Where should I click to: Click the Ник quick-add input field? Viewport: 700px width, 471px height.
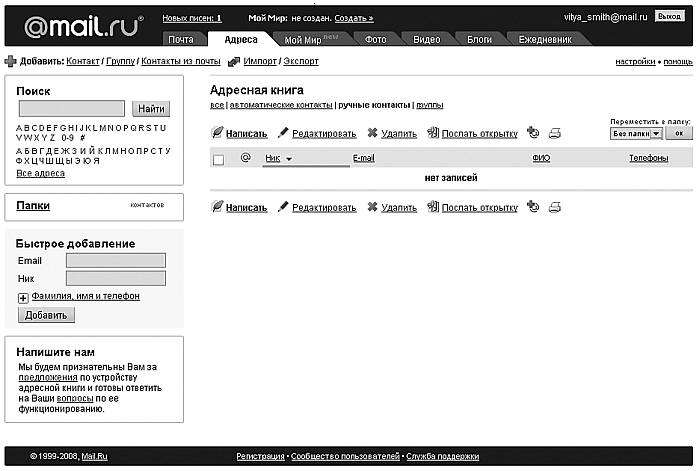coord(116,278)
